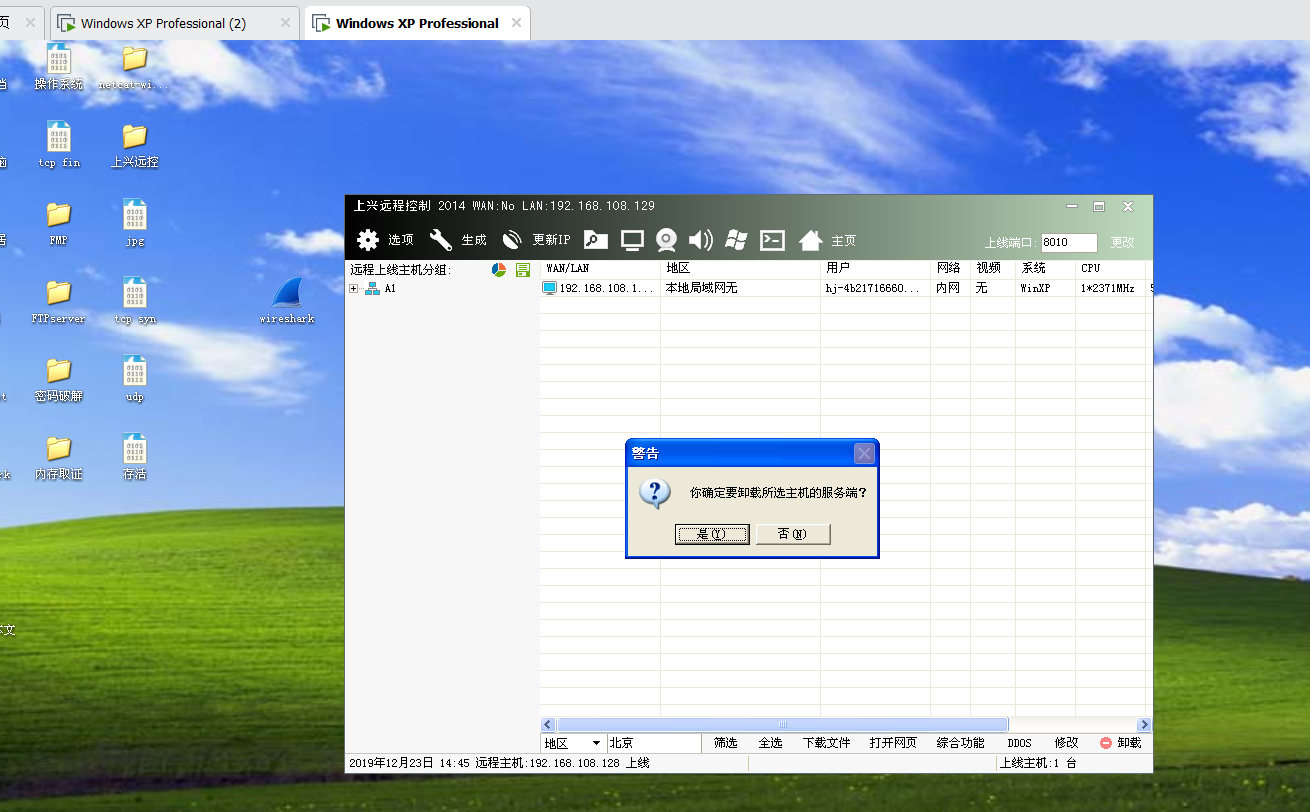Close the Windows XP Professional (2) tab

[286, 23]
